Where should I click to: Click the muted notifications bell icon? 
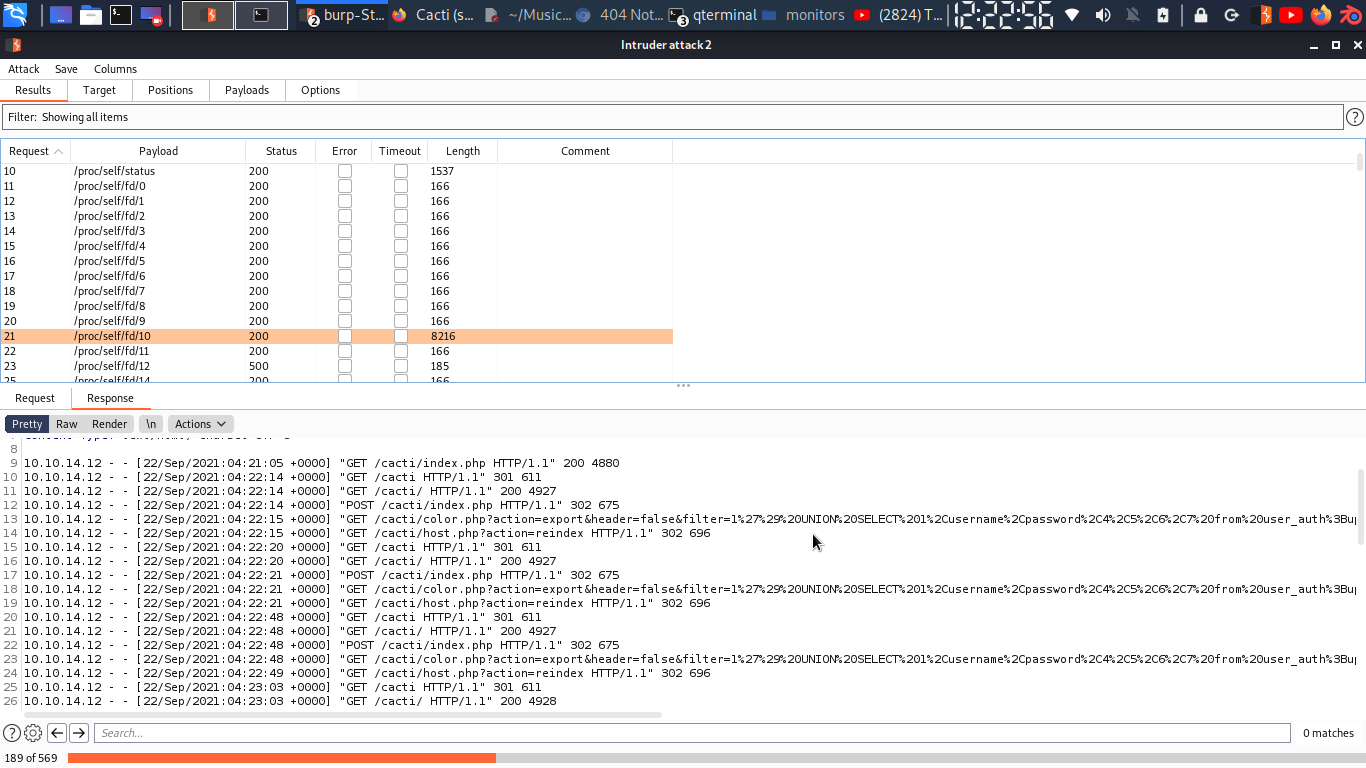point(1133,15)
